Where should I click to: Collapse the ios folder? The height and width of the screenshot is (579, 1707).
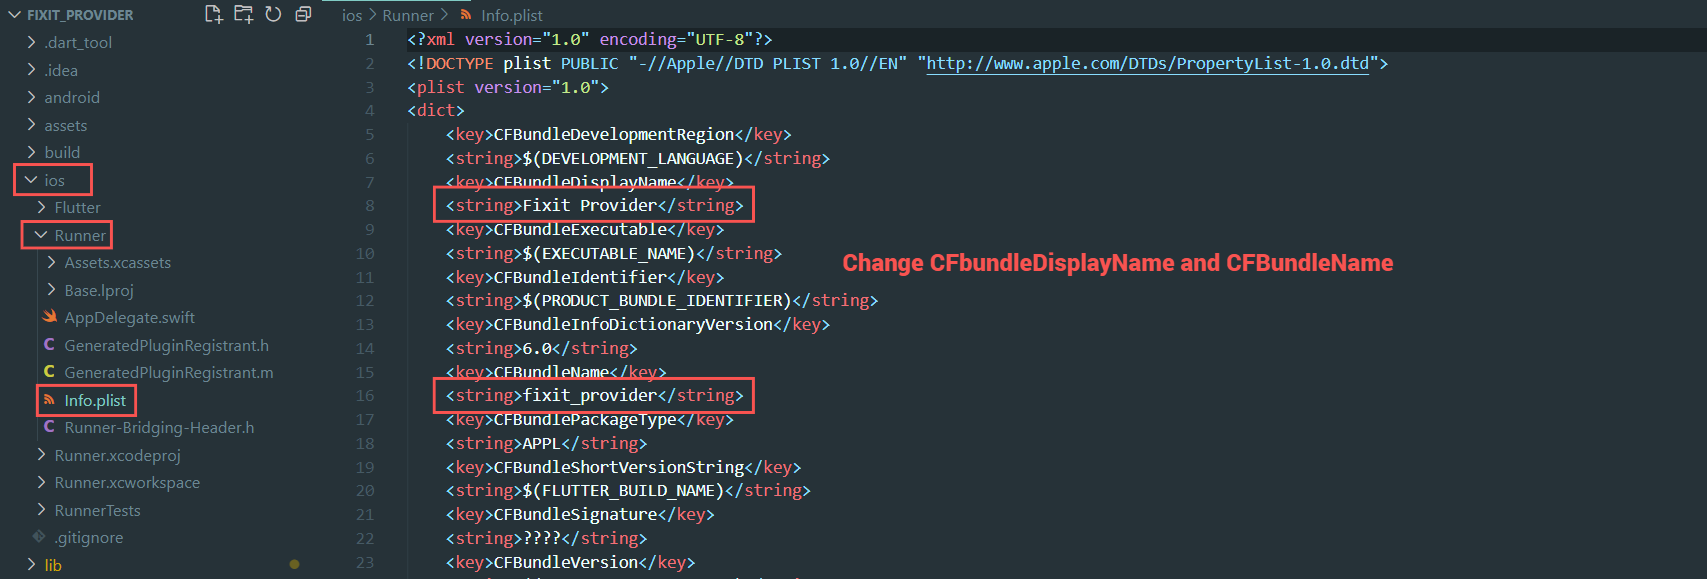coord(31,180)
